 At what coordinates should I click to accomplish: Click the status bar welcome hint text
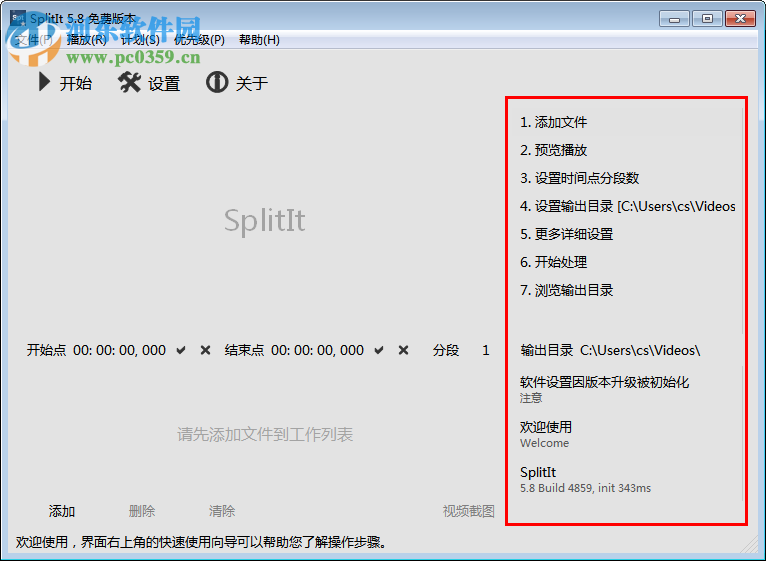[201, 542]
